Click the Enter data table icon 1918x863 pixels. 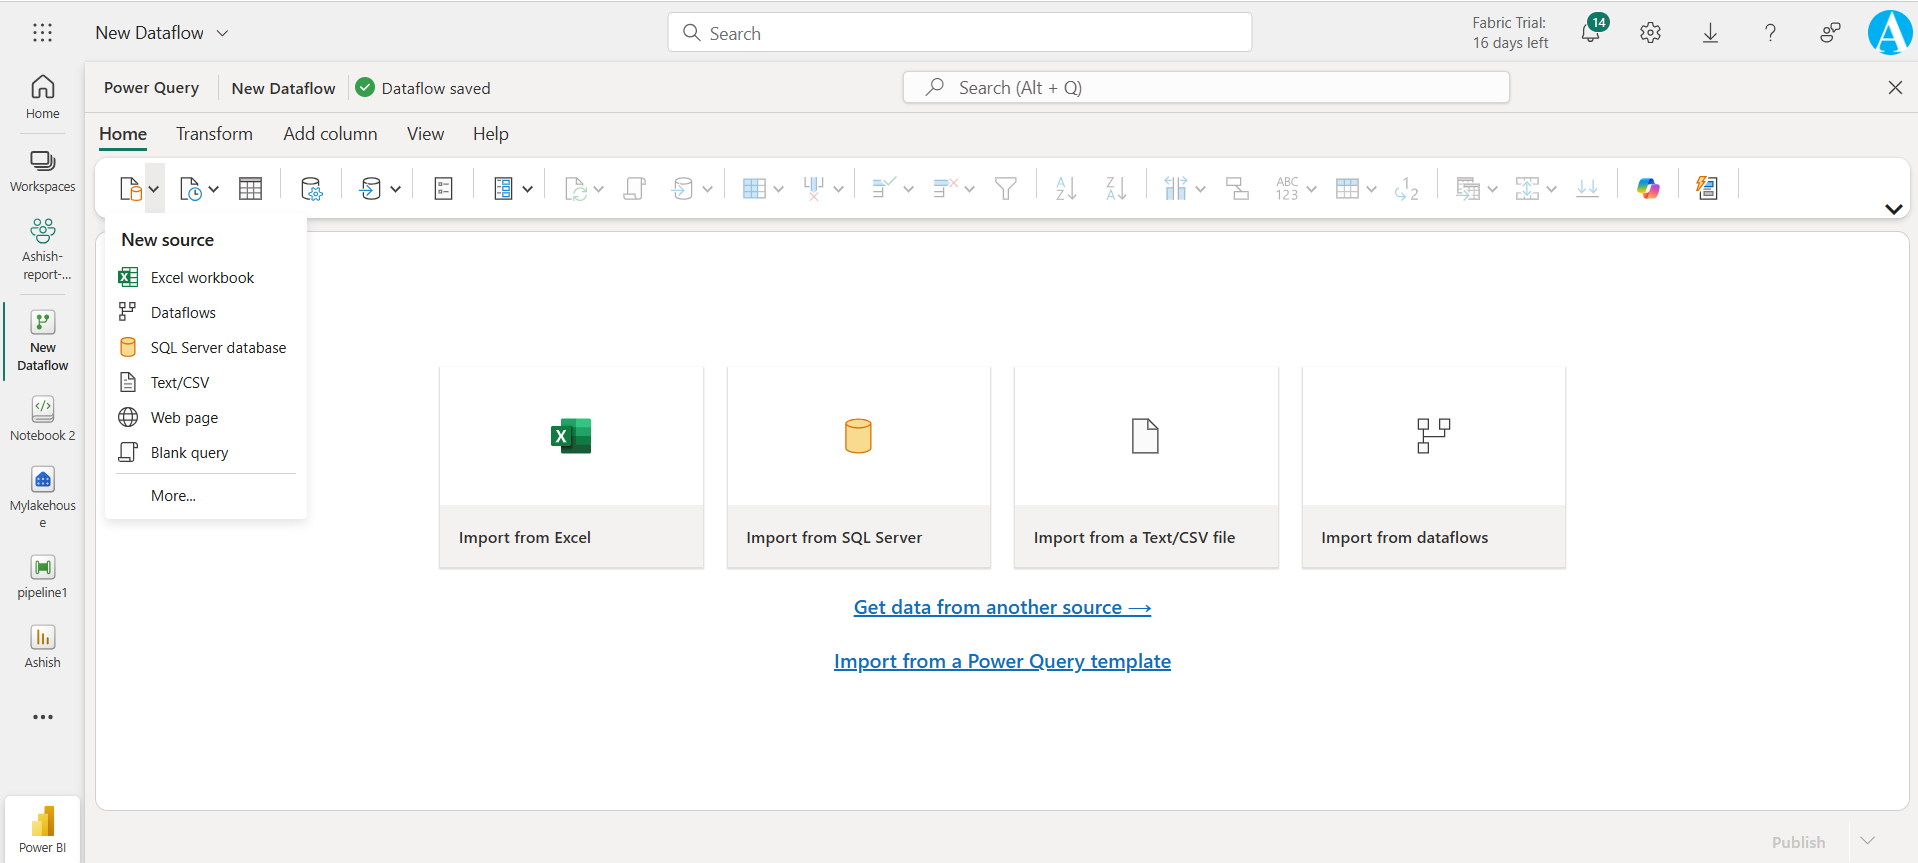(x=250, y=188)
